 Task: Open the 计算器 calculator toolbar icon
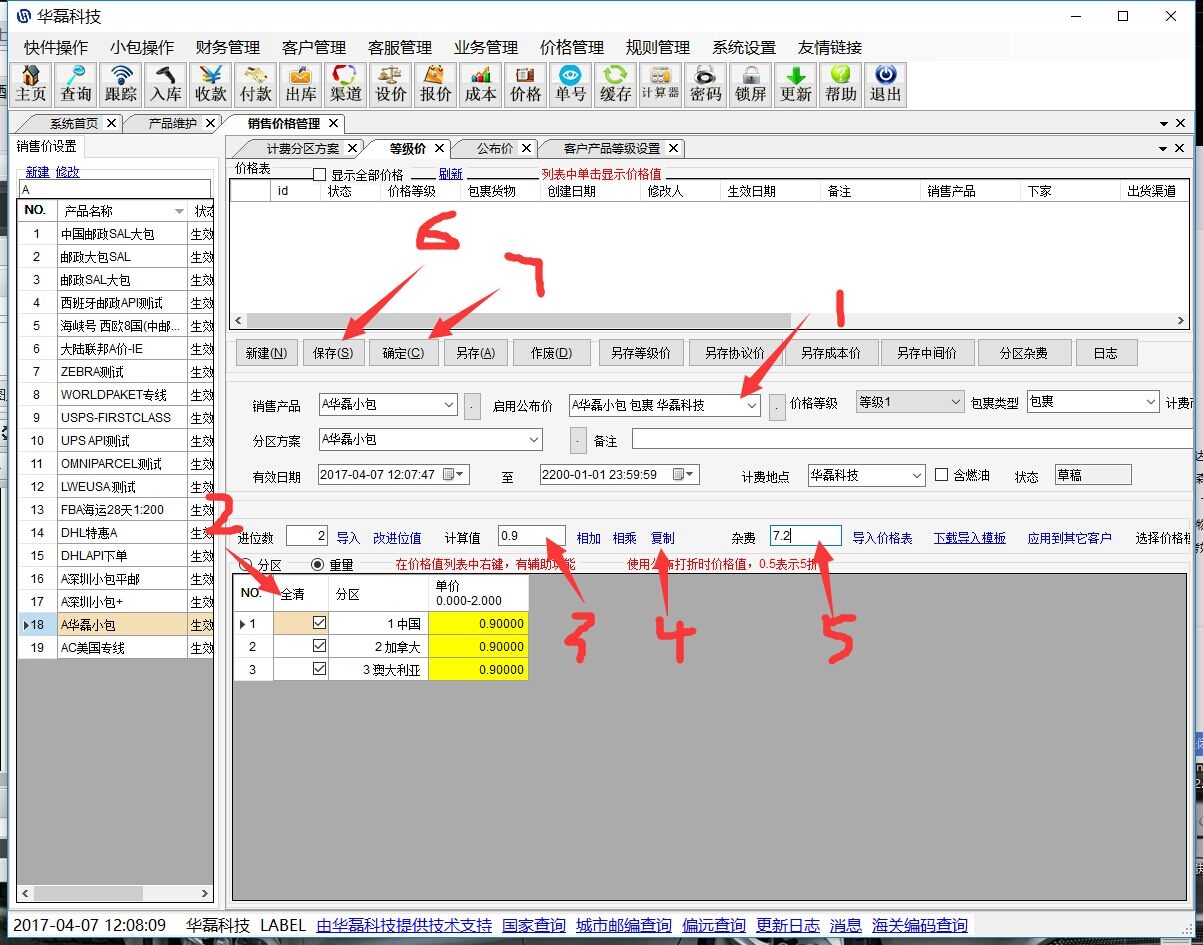tap(660, 83)
